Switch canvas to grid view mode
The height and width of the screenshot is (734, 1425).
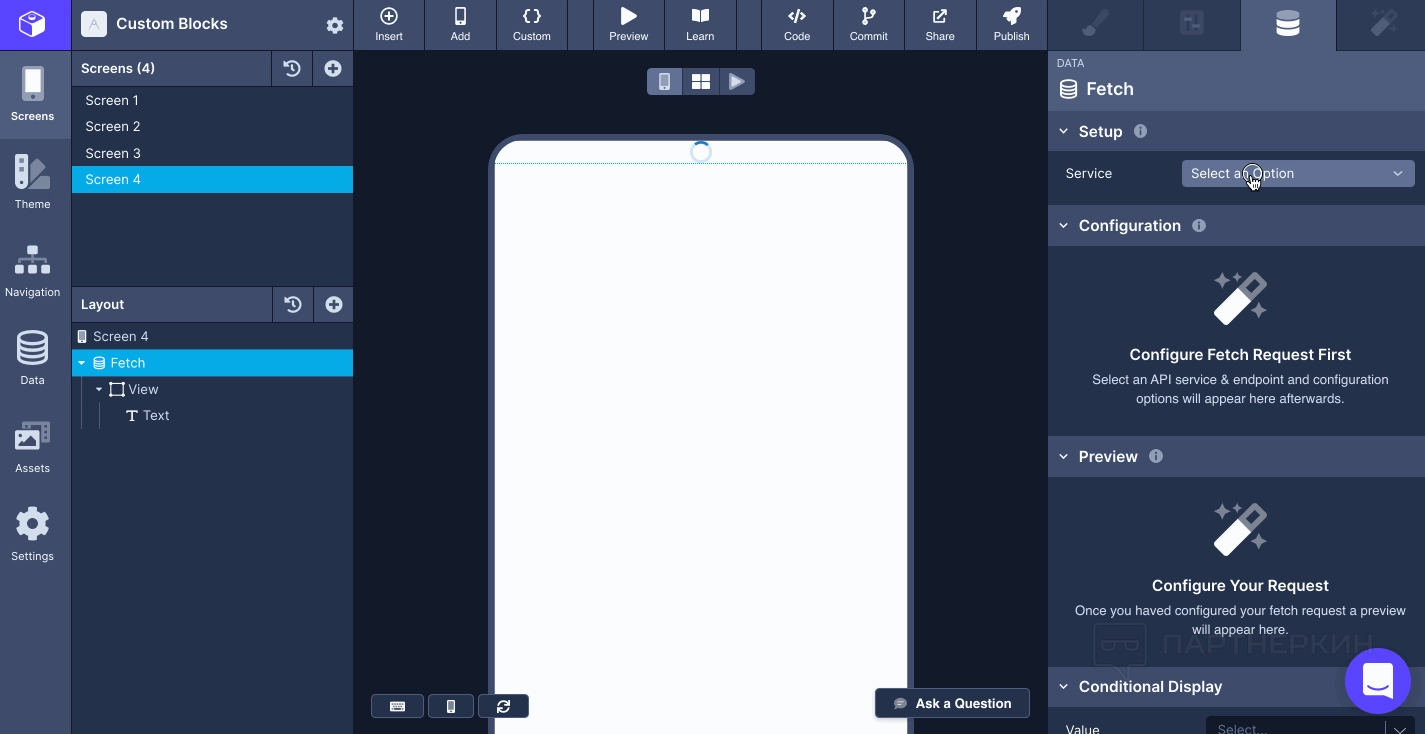pos(700,82)
